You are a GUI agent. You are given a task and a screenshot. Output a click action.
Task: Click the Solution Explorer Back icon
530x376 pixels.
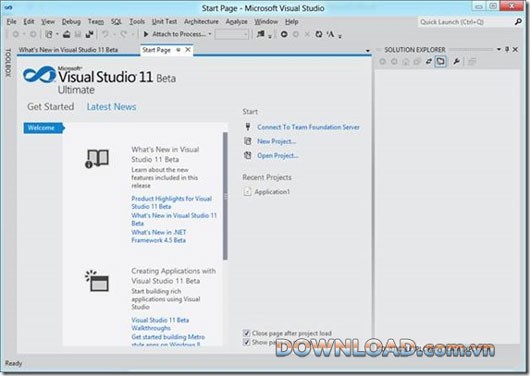point(382,62)
